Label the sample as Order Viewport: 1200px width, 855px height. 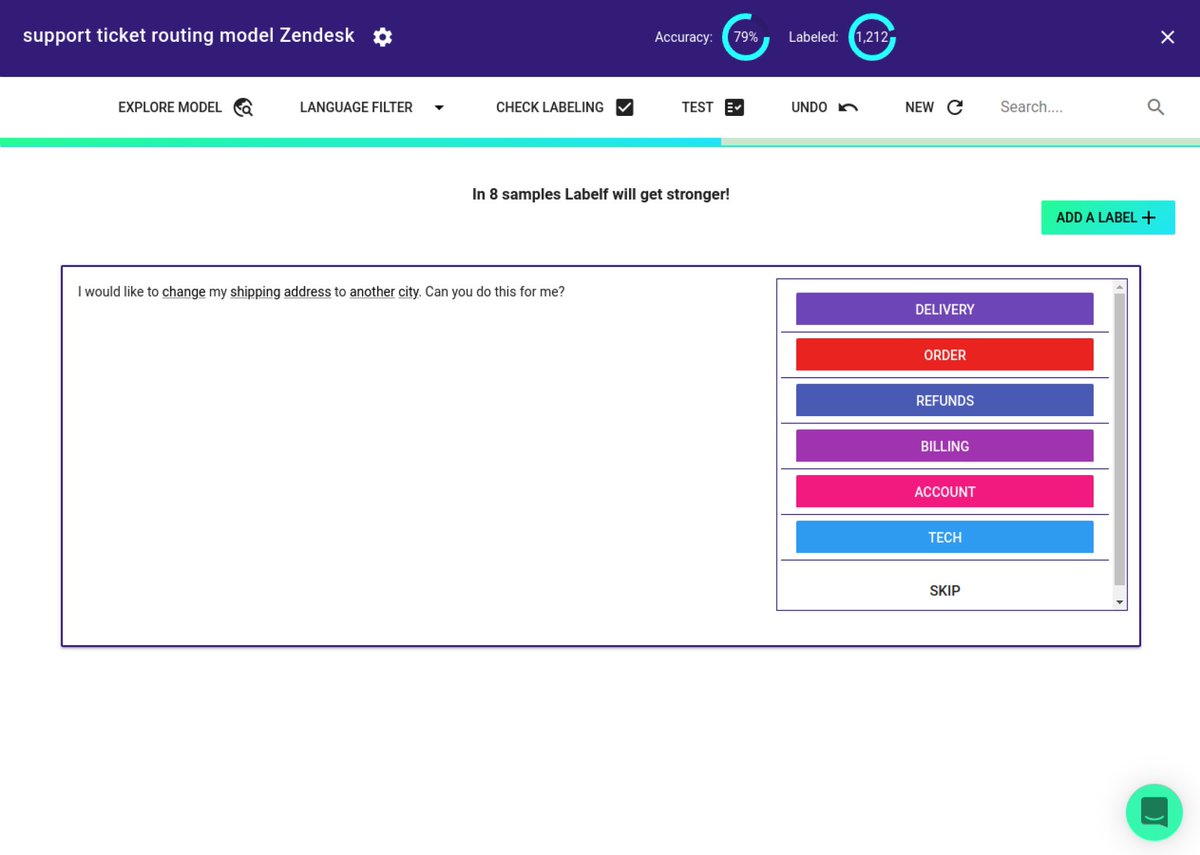(945, 355)
